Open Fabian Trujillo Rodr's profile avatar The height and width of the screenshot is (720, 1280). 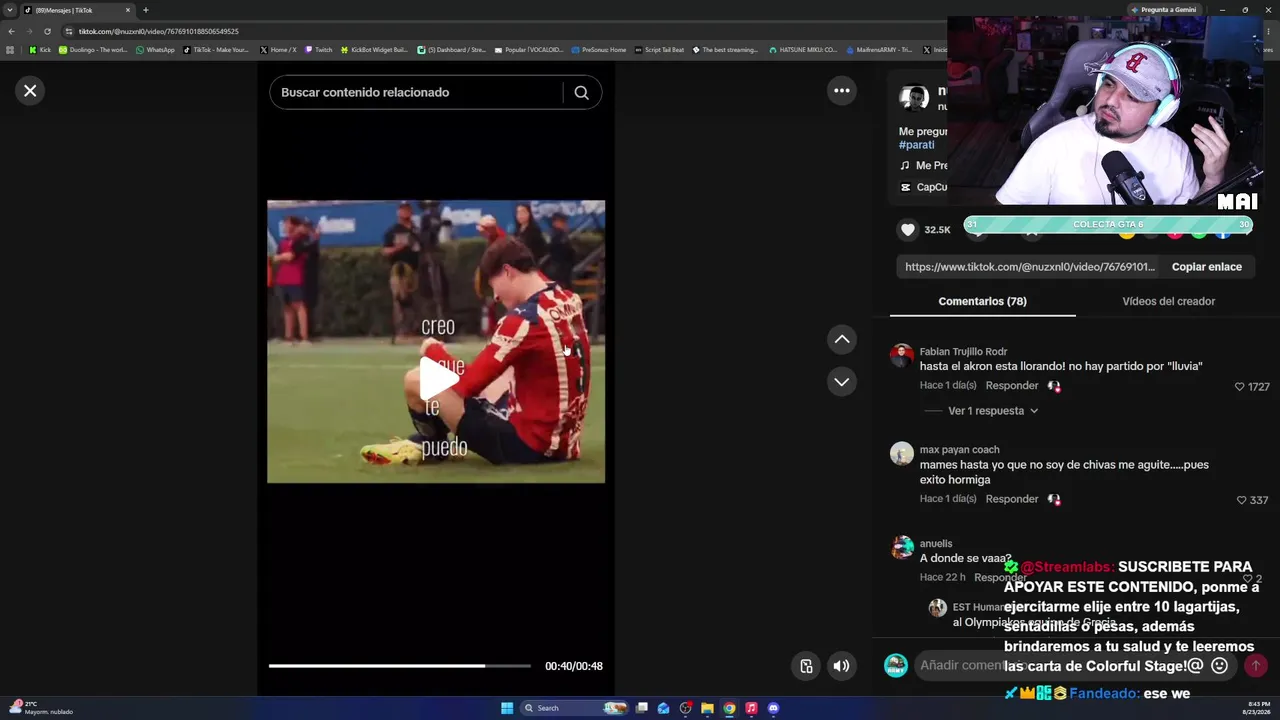[x=902, y=356]
